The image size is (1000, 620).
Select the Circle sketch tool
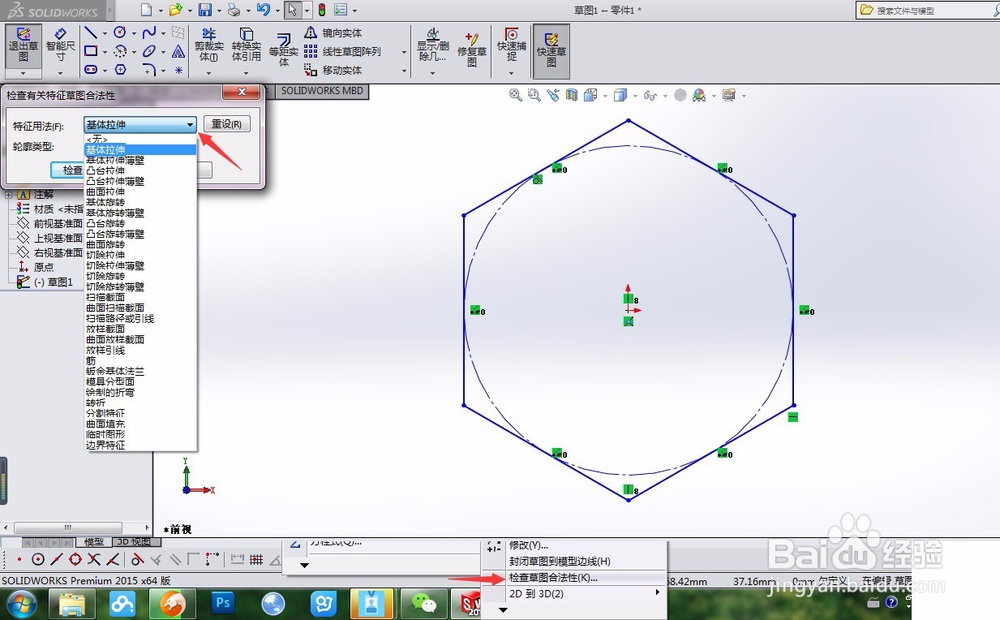coord(119,33)
